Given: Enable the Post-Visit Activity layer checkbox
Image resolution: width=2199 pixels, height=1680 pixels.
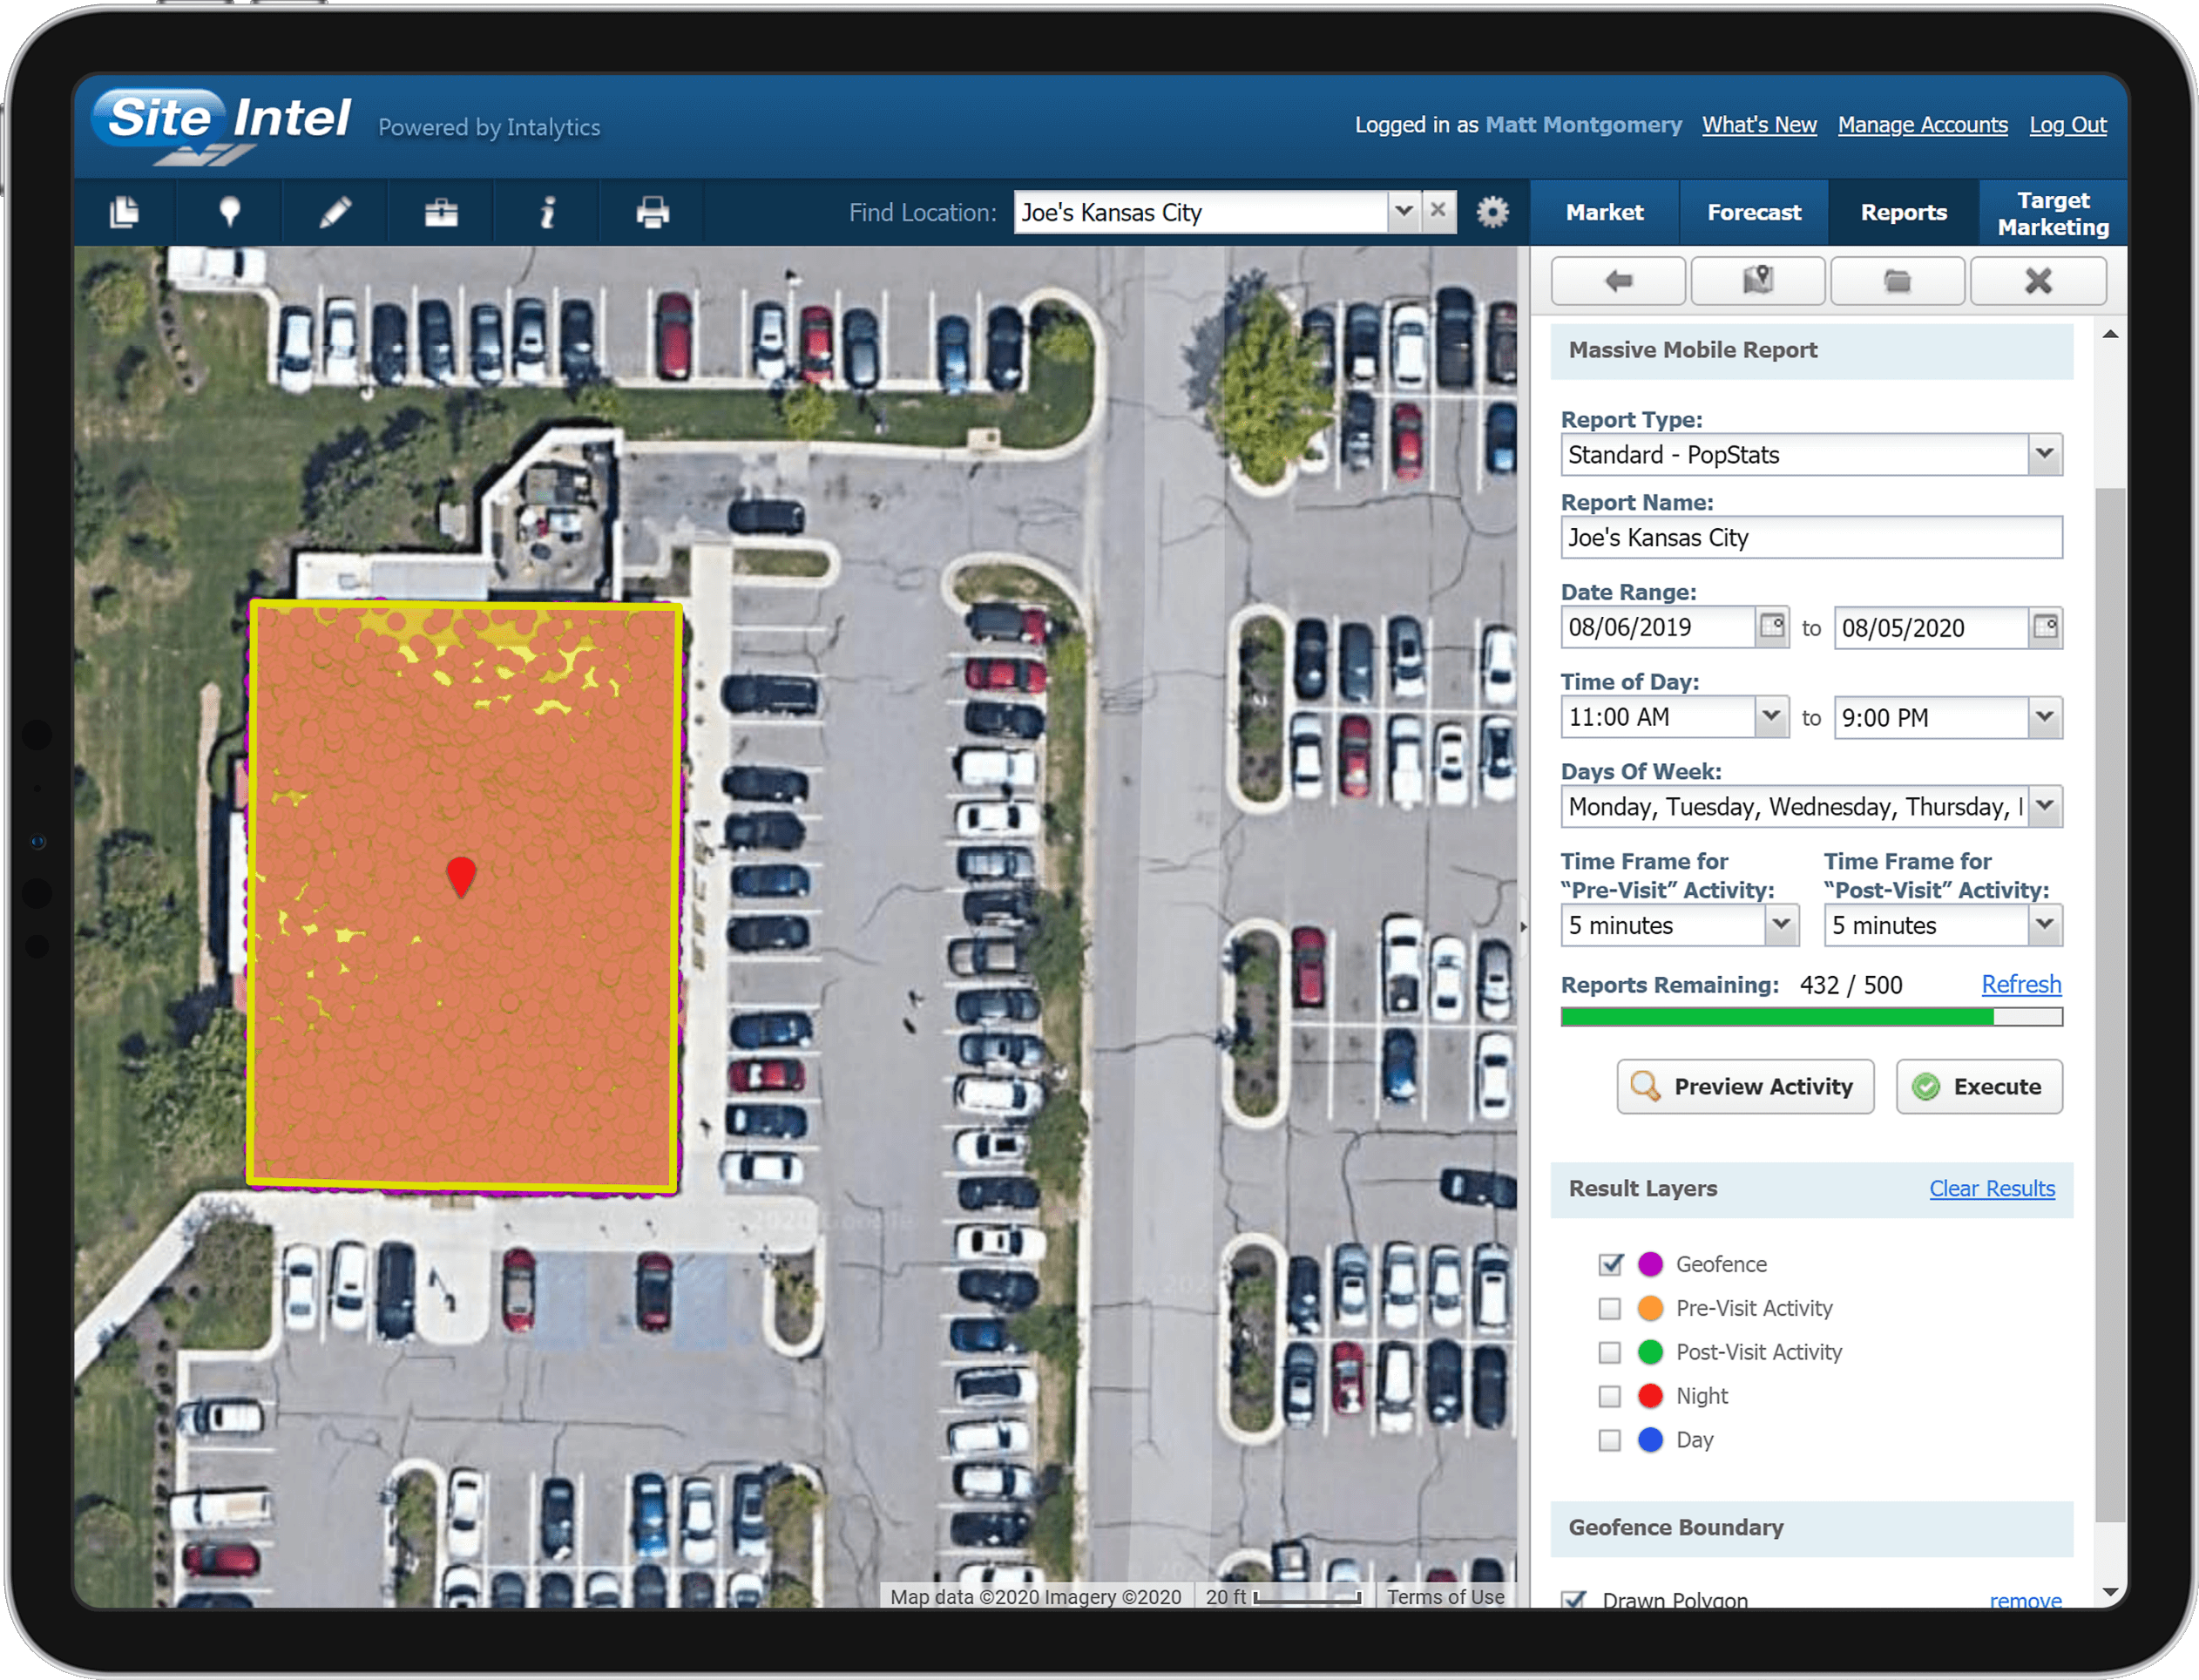Looking at the screenshot, I should click(1610, 1352).
